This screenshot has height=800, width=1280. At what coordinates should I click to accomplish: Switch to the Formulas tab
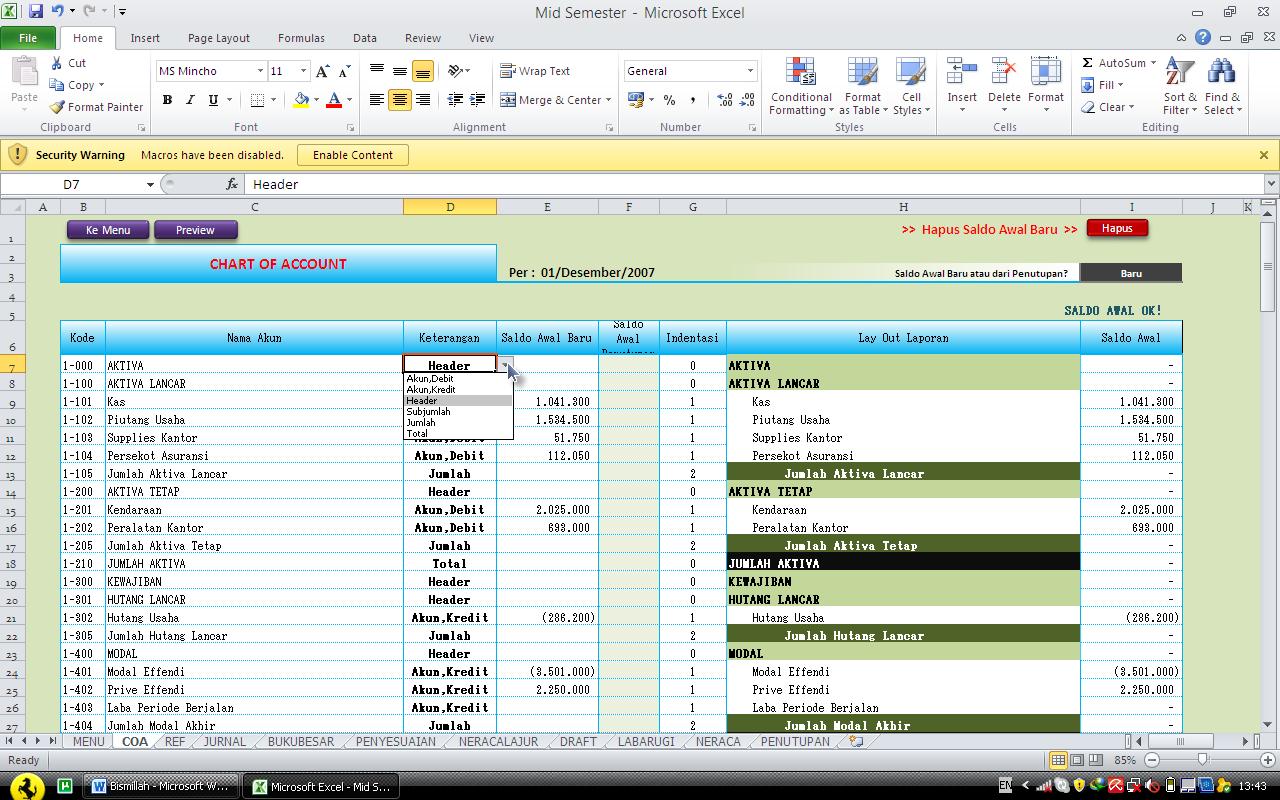click(x=301, y=38)
